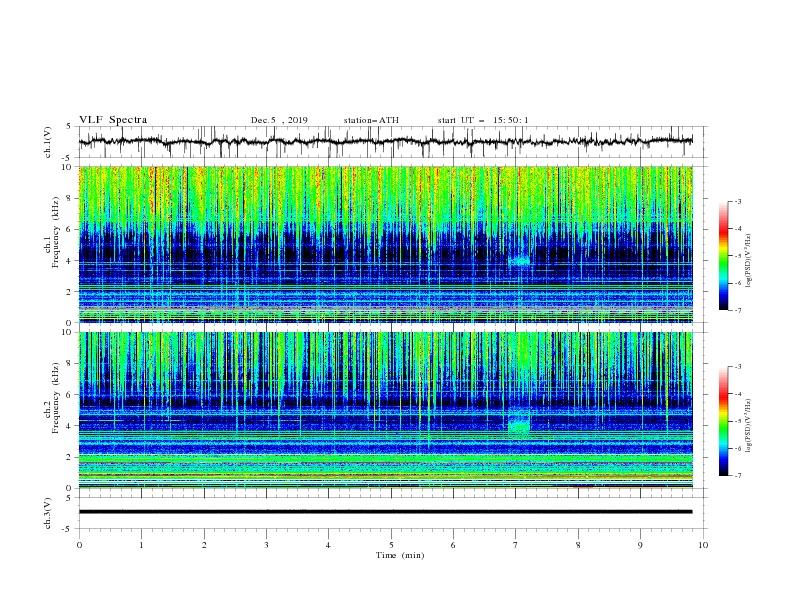Click the ch.1 'Frequency (kHz)' axis label
The image size is (792, 612).
(x=56, y=232)
